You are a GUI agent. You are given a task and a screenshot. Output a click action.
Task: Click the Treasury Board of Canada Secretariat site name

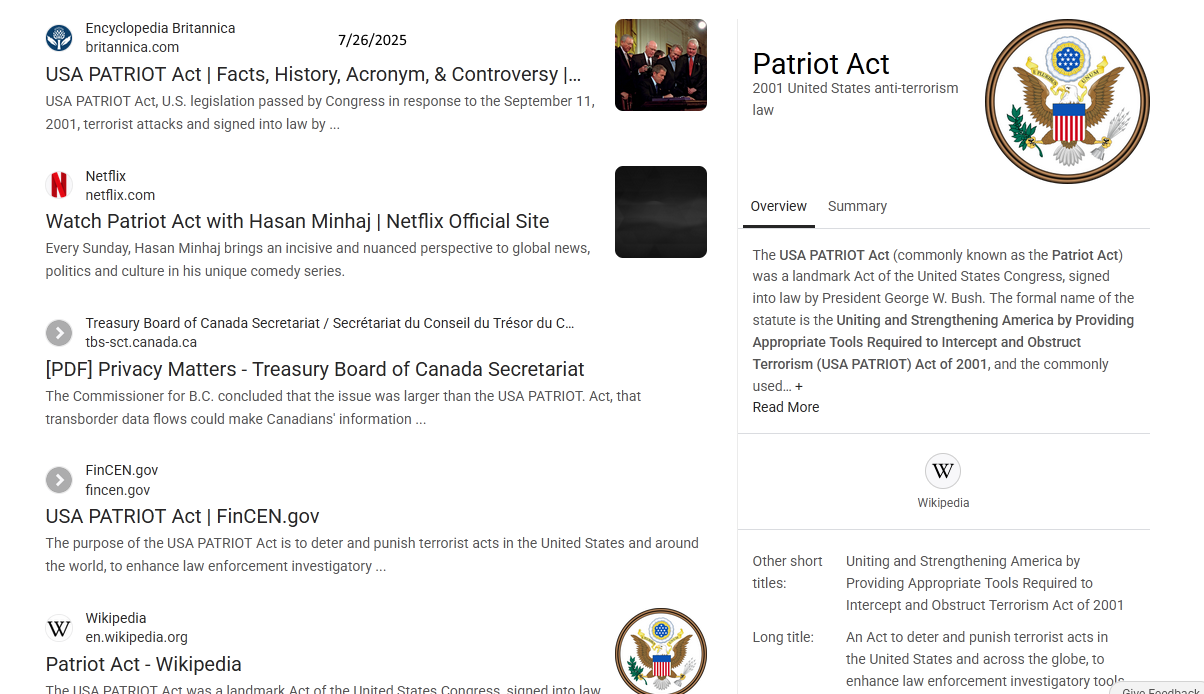330,323
